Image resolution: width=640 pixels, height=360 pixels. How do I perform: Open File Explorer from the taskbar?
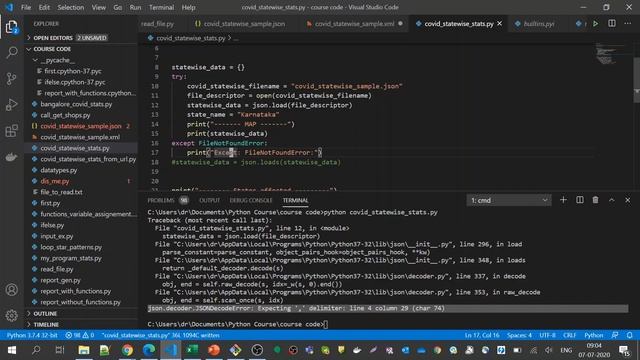coord(84,350)
